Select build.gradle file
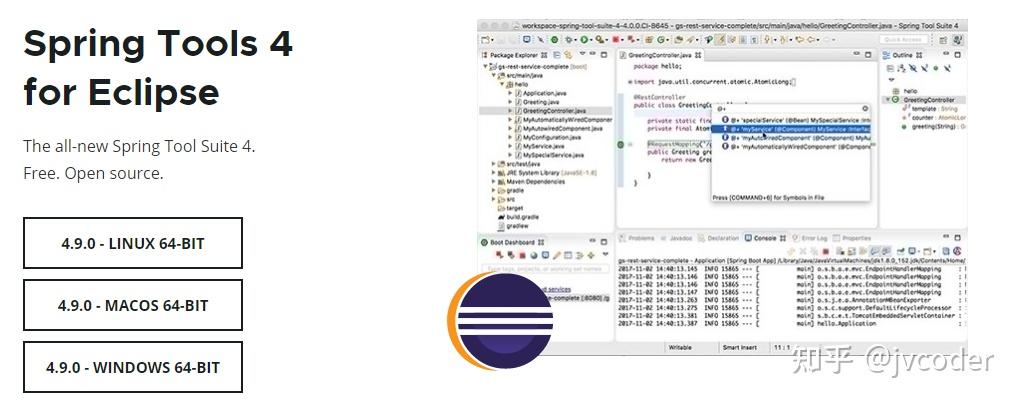Image resolution: width=1020 pixels, height=406 pixels. click(x=518, y=217)
